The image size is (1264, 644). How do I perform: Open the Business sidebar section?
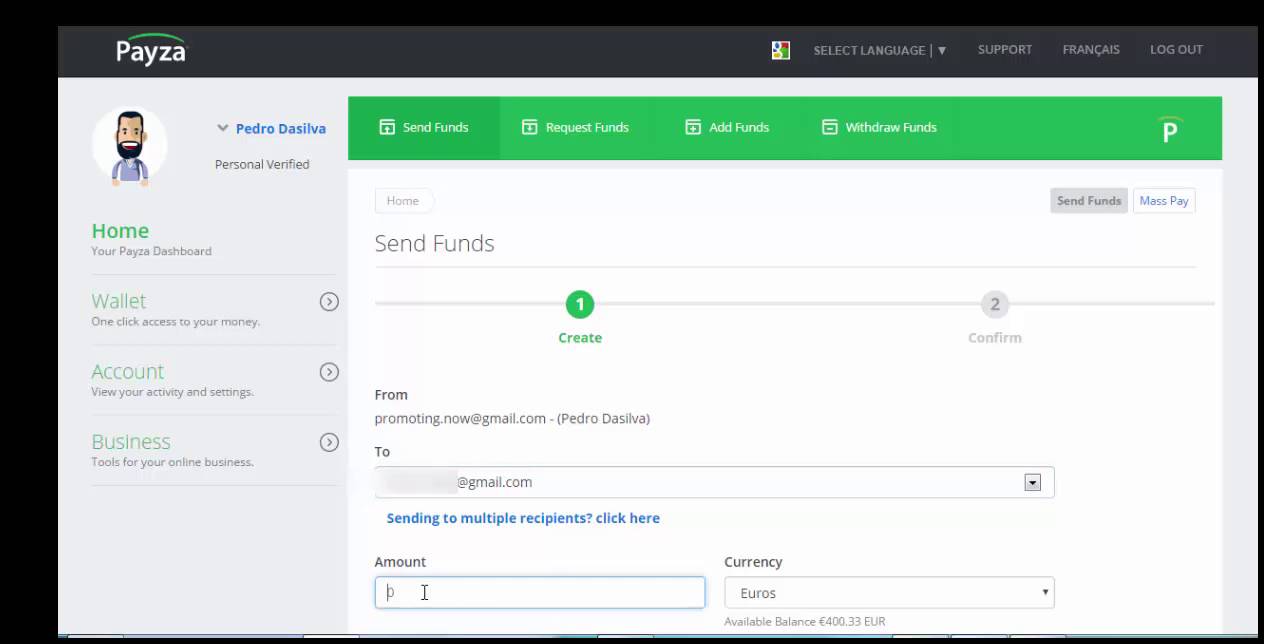[131, 442]
